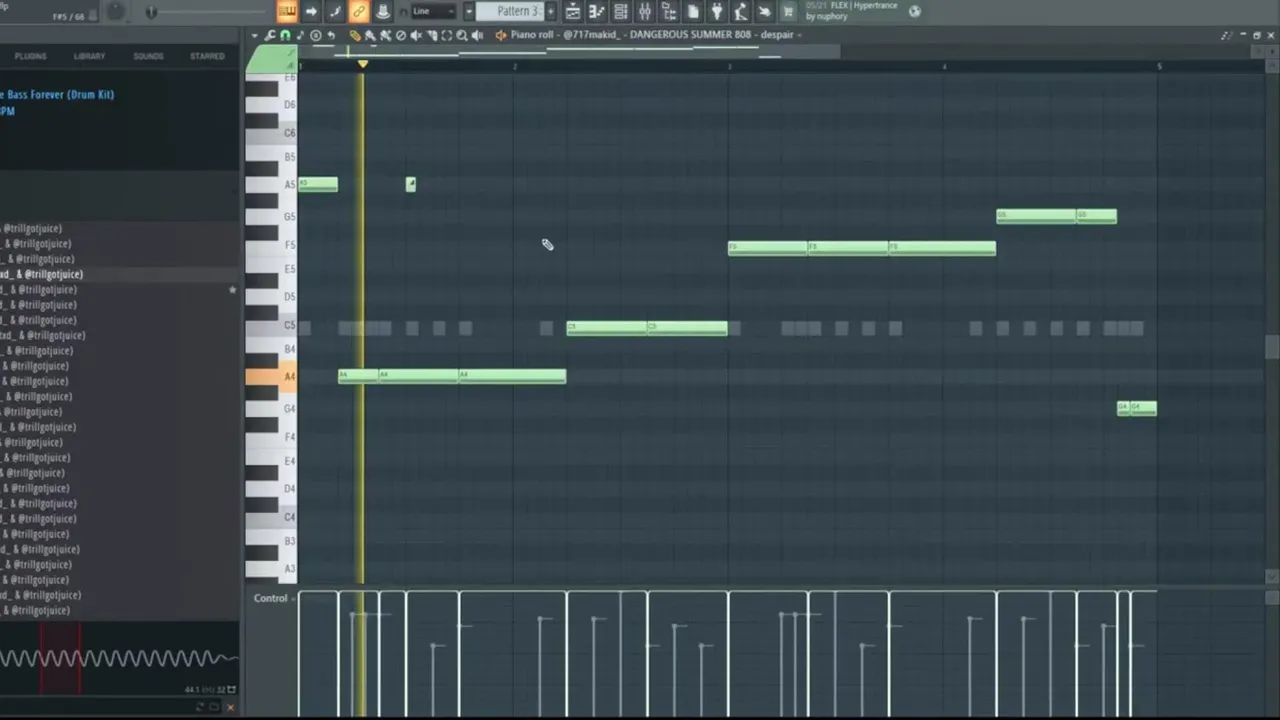Viewport: 1280px width, 720px height.
Task: Click bar 3 on the timeline ruler
Action: [729, 66]
